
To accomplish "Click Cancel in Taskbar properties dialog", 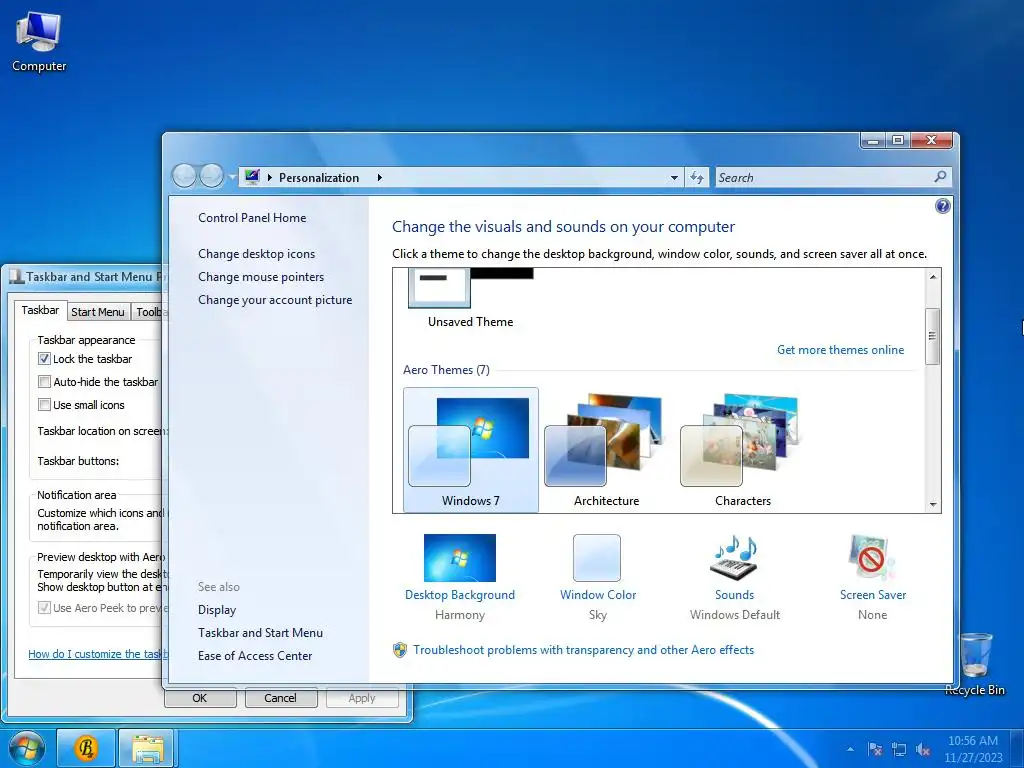I will coord(281,698).
